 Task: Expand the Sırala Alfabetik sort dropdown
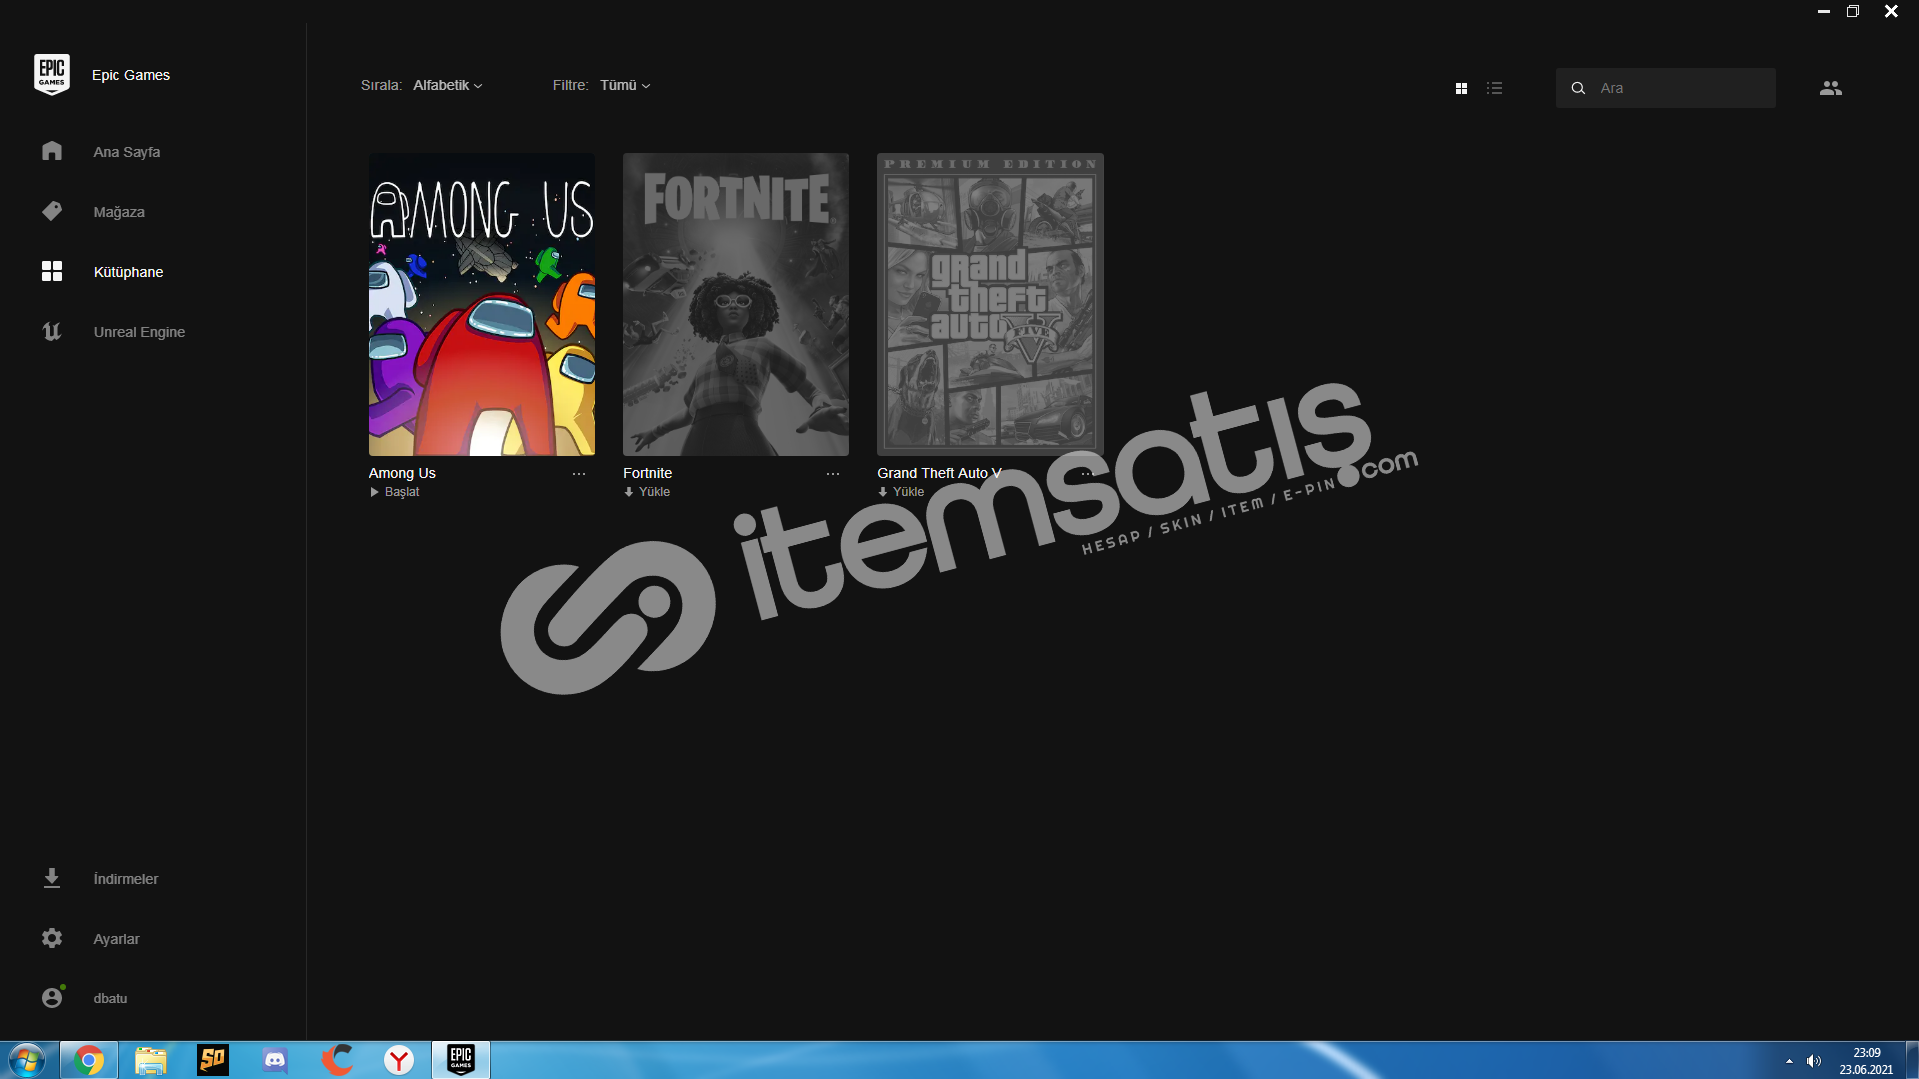coord(448,85)
